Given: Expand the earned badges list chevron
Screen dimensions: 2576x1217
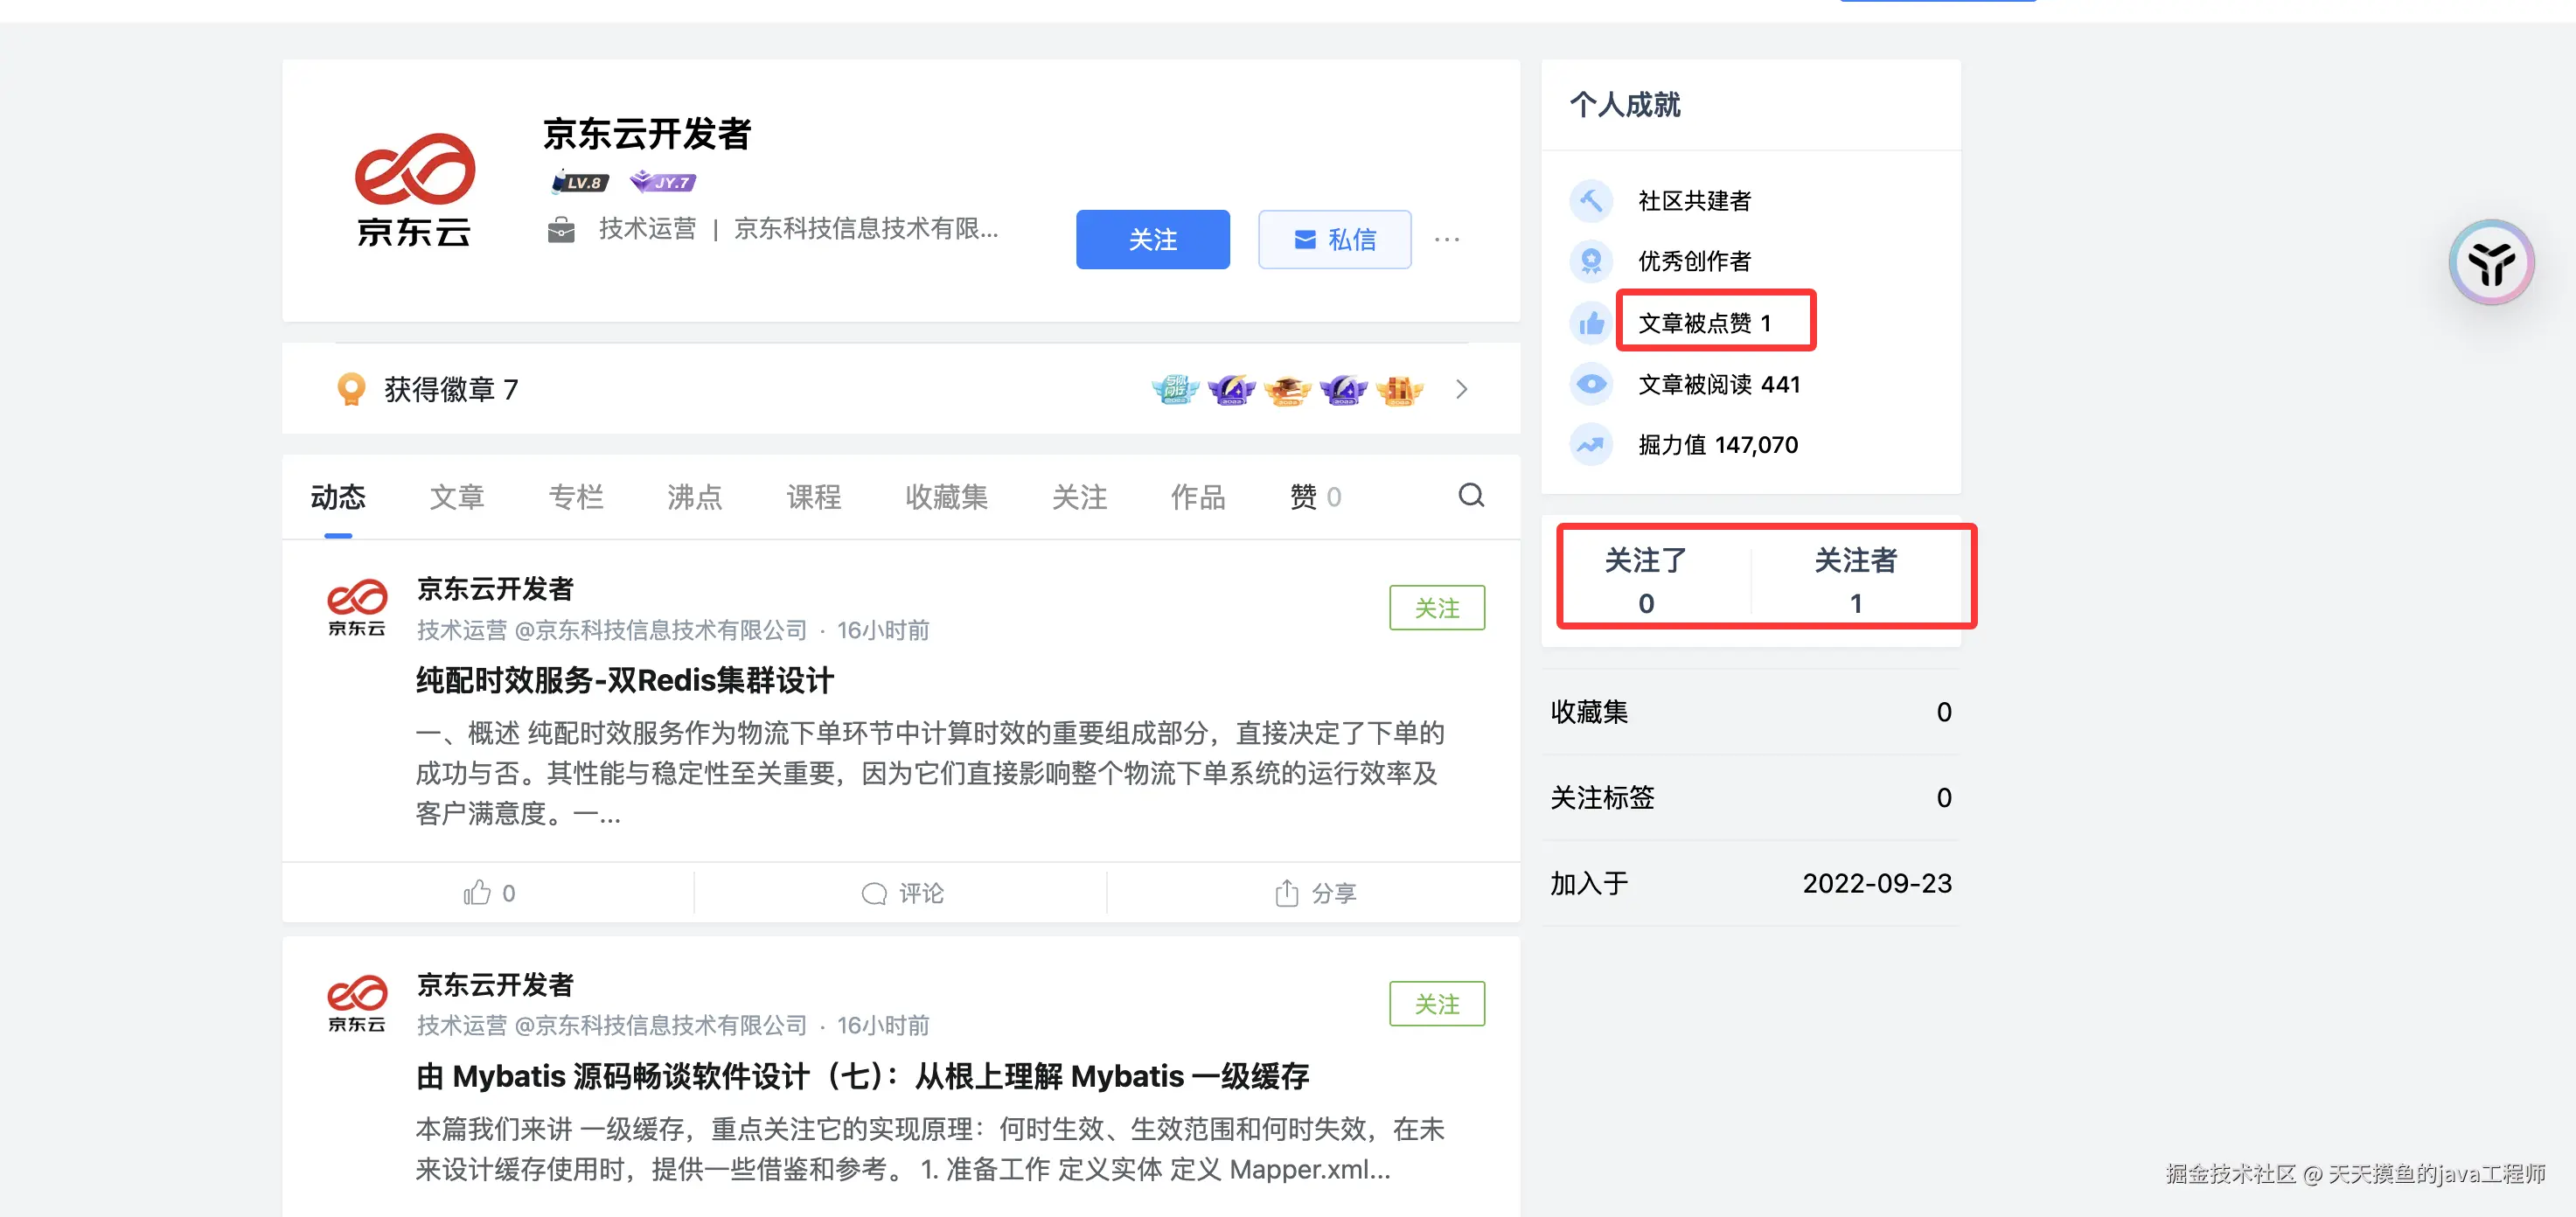Looking at the screenshot, I should coord(1461,389).
